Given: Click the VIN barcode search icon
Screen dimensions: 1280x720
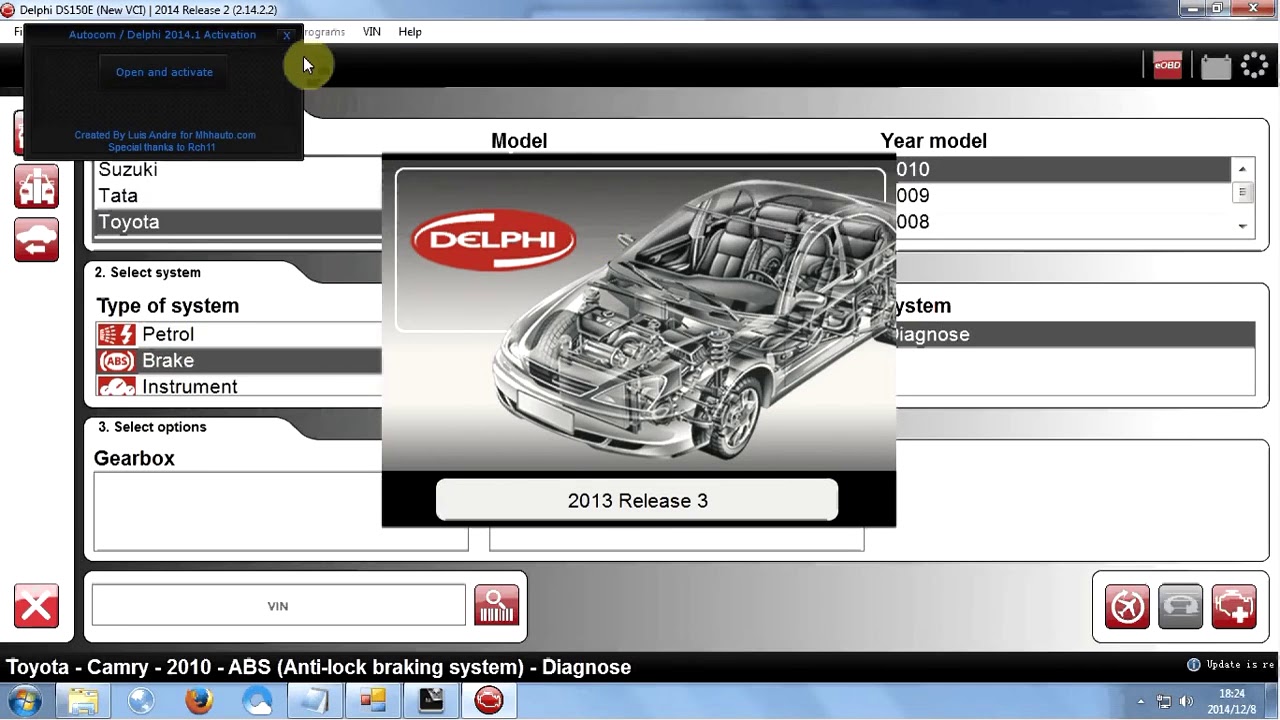Looking at the screenshot, I should pos(496,605).
